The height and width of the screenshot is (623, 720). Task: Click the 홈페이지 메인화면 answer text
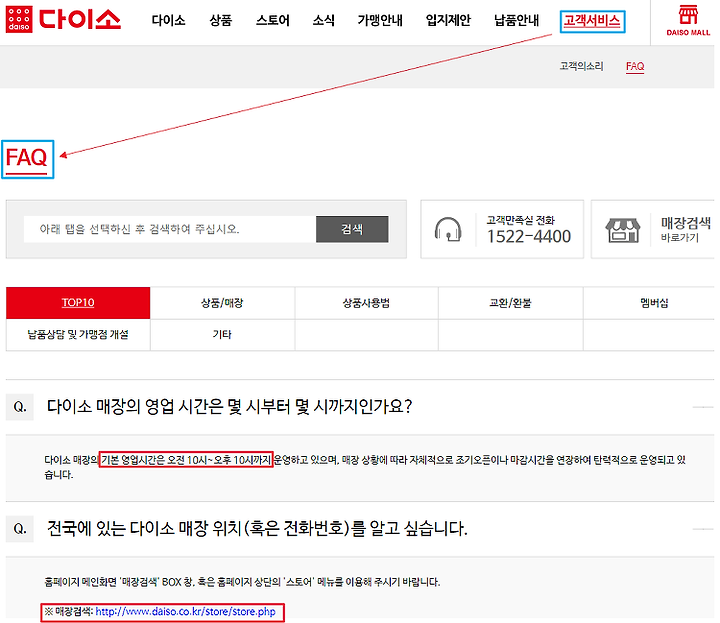point(242,582)
